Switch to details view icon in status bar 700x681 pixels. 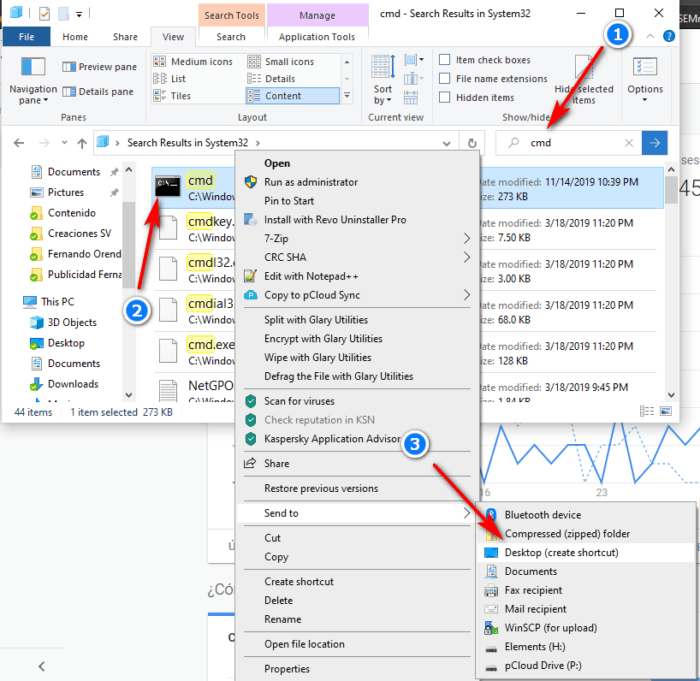click(x=647, y=411)
